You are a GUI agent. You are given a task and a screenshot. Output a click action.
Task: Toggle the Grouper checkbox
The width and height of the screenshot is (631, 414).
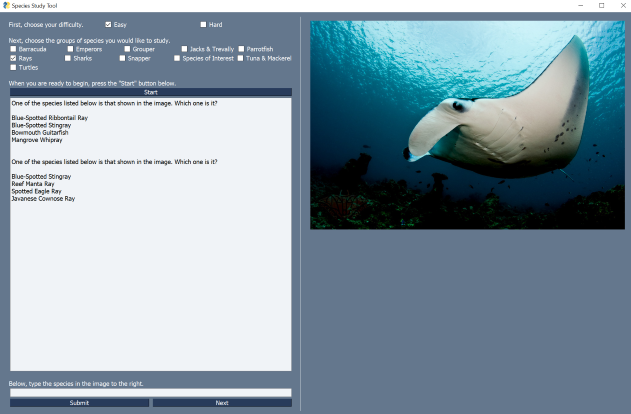127,49
